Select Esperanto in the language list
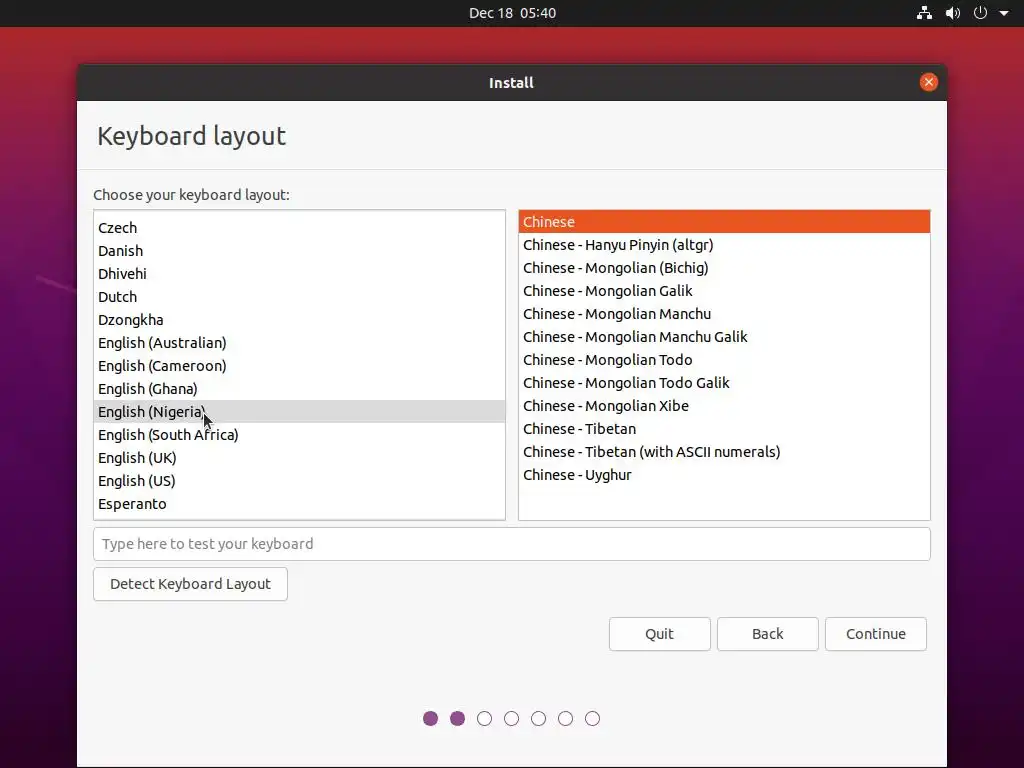The width and height of the screenshot is (1024, 768). tap(299, 504)
